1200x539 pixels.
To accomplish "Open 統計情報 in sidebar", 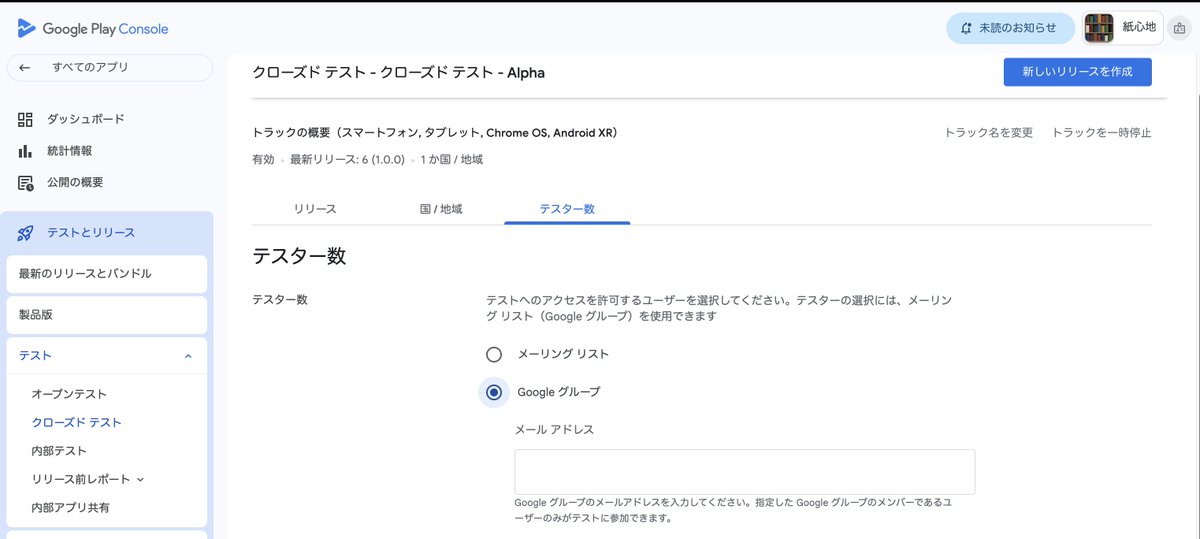I will tap(70, 151).
